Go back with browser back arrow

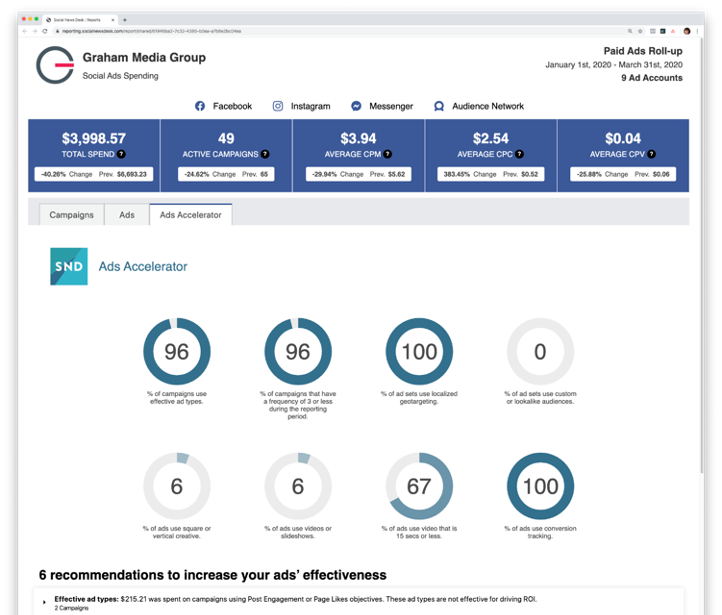[25, 31]
